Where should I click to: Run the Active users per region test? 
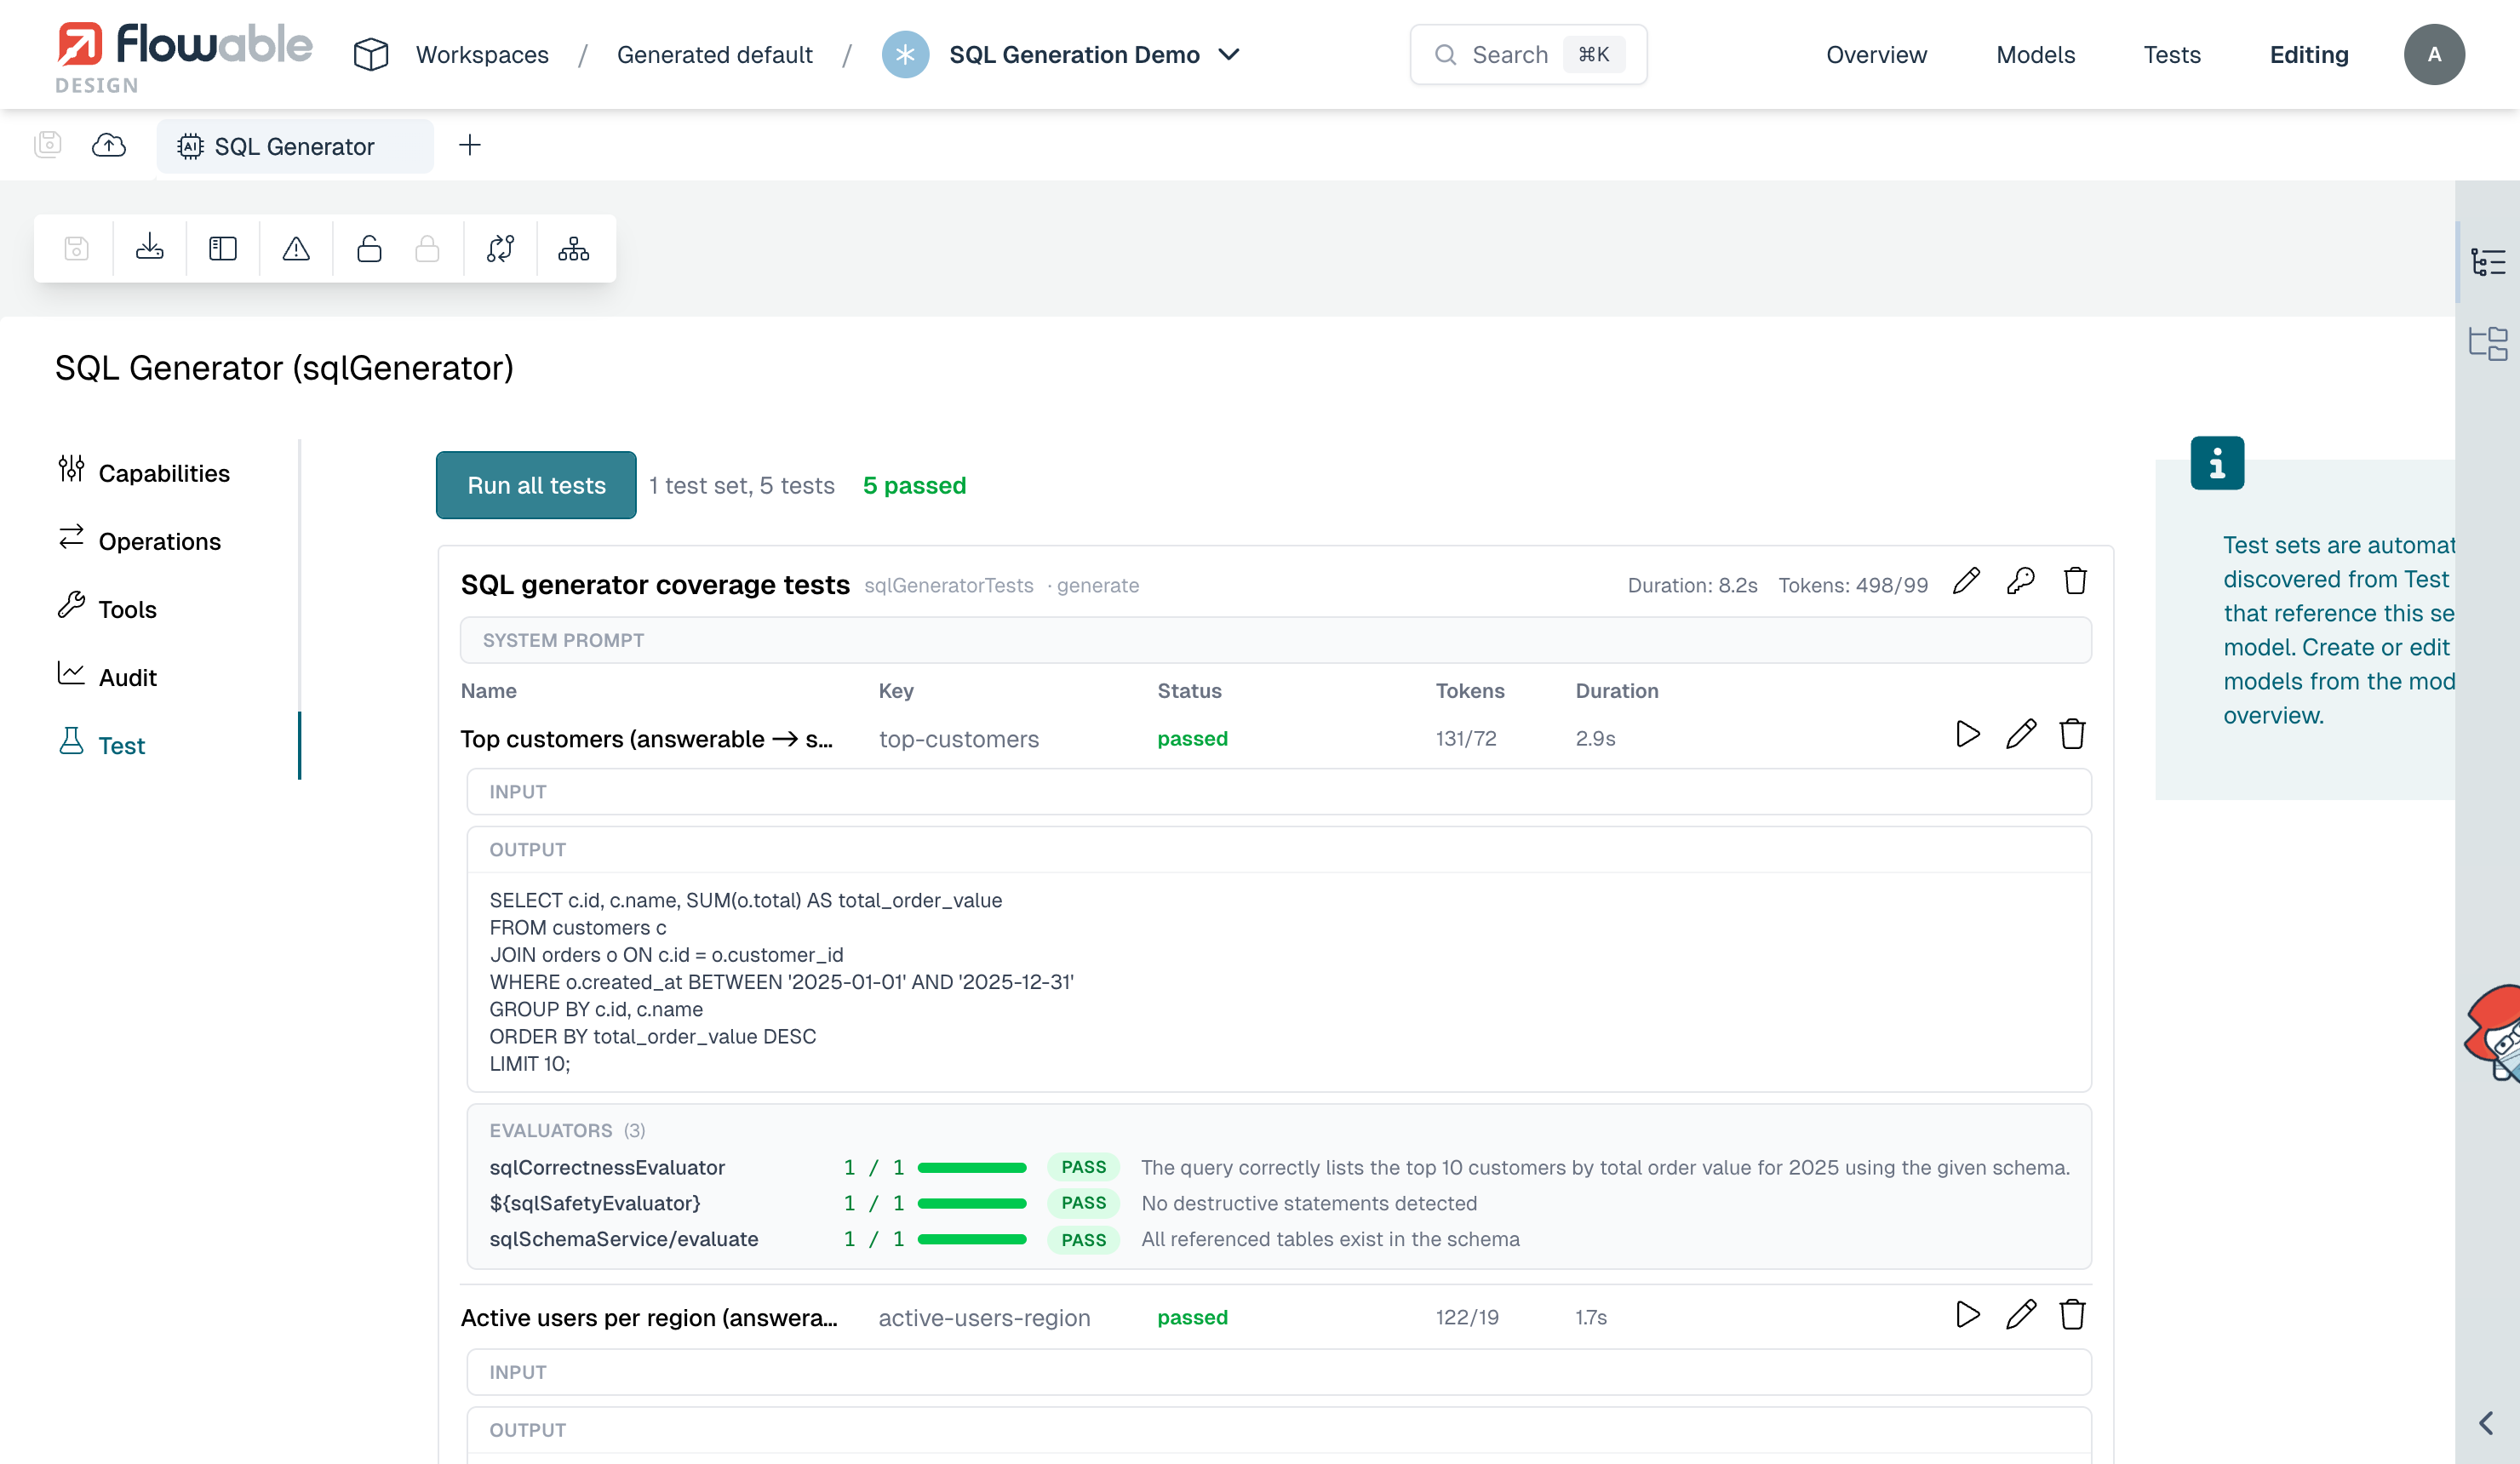1967,1315
